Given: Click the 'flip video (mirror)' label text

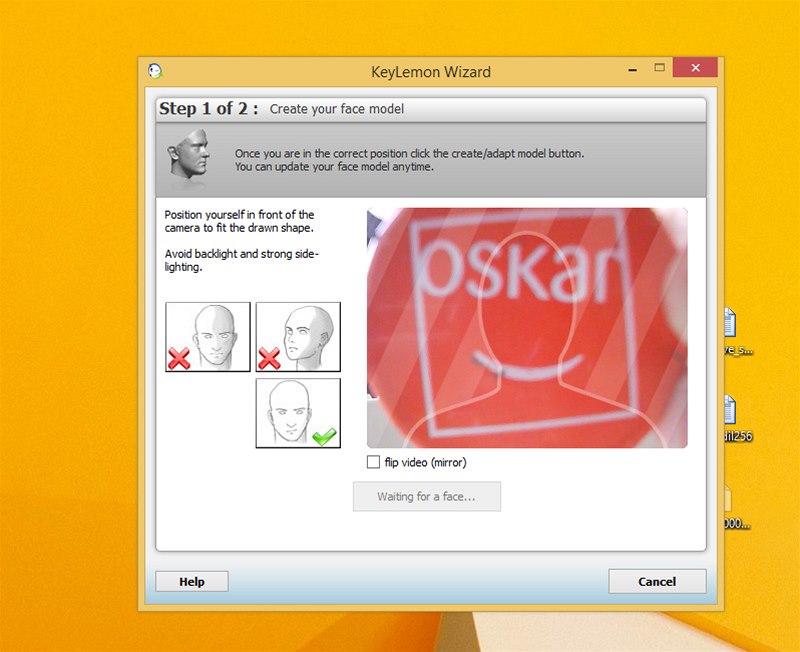Looking at the screenshot, I should coord(426,462).
